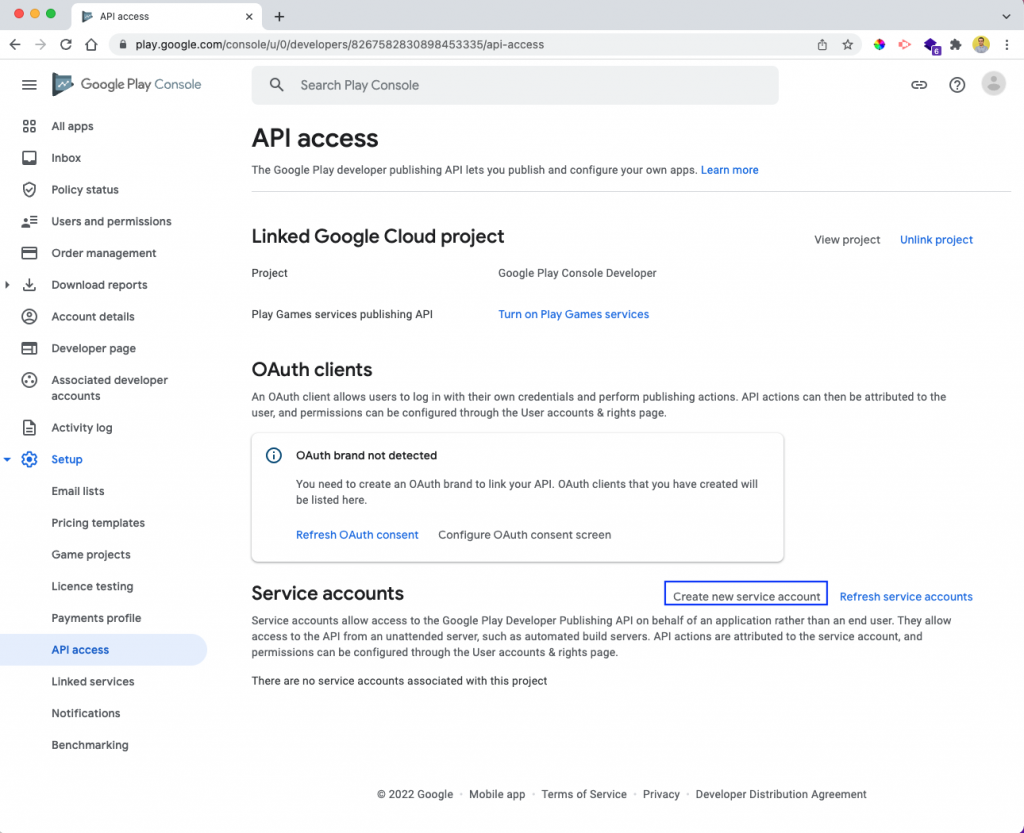Open Game projects under Setup

point(91,554)
